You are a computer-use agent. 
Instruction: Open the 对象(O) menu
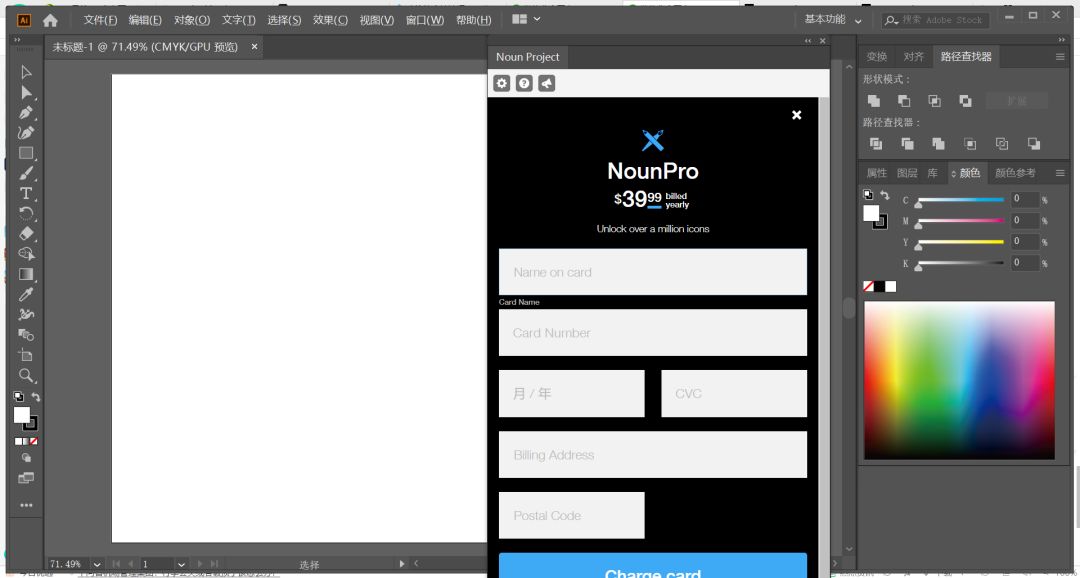pyautogui.click(x=192, y=20)
